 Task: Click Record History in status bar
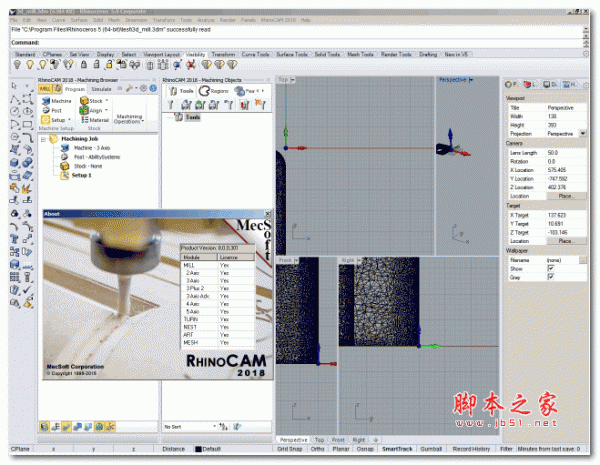(x=471, y=449)
